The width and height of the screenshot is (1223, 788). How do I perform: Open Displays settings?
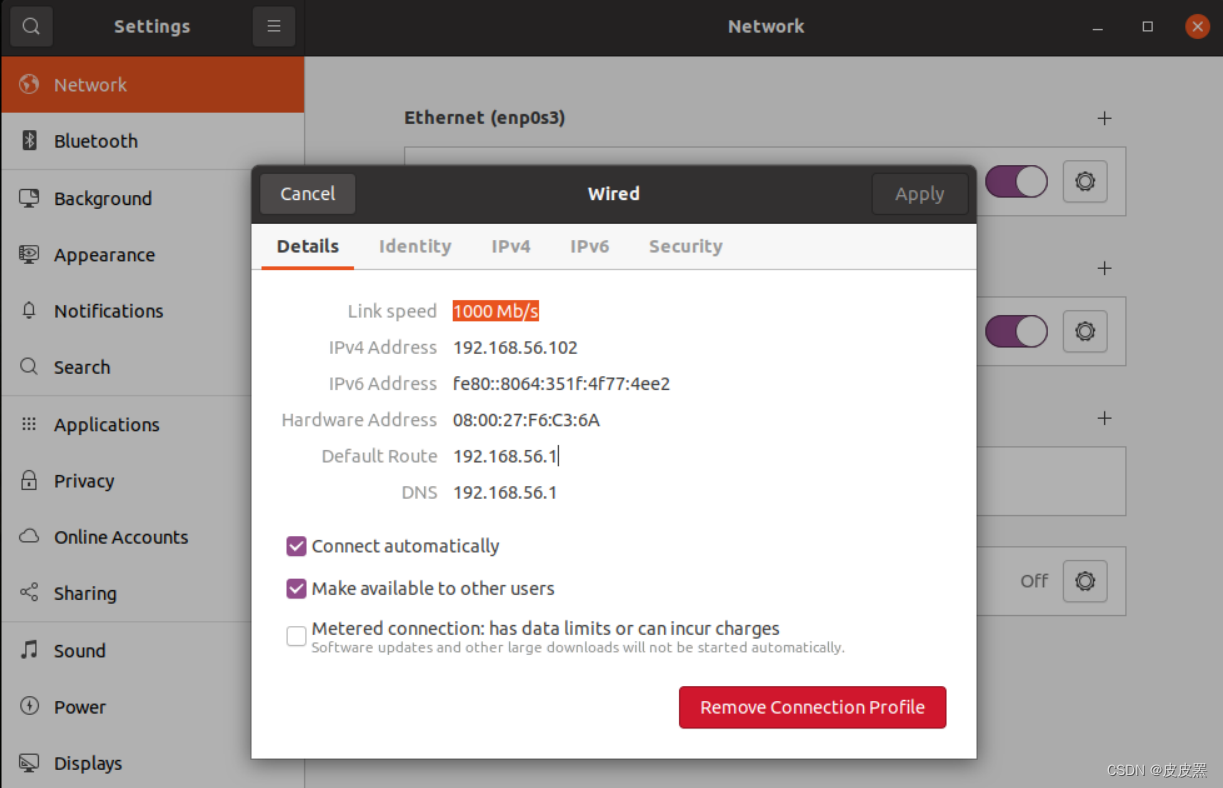tap(87, 762)
